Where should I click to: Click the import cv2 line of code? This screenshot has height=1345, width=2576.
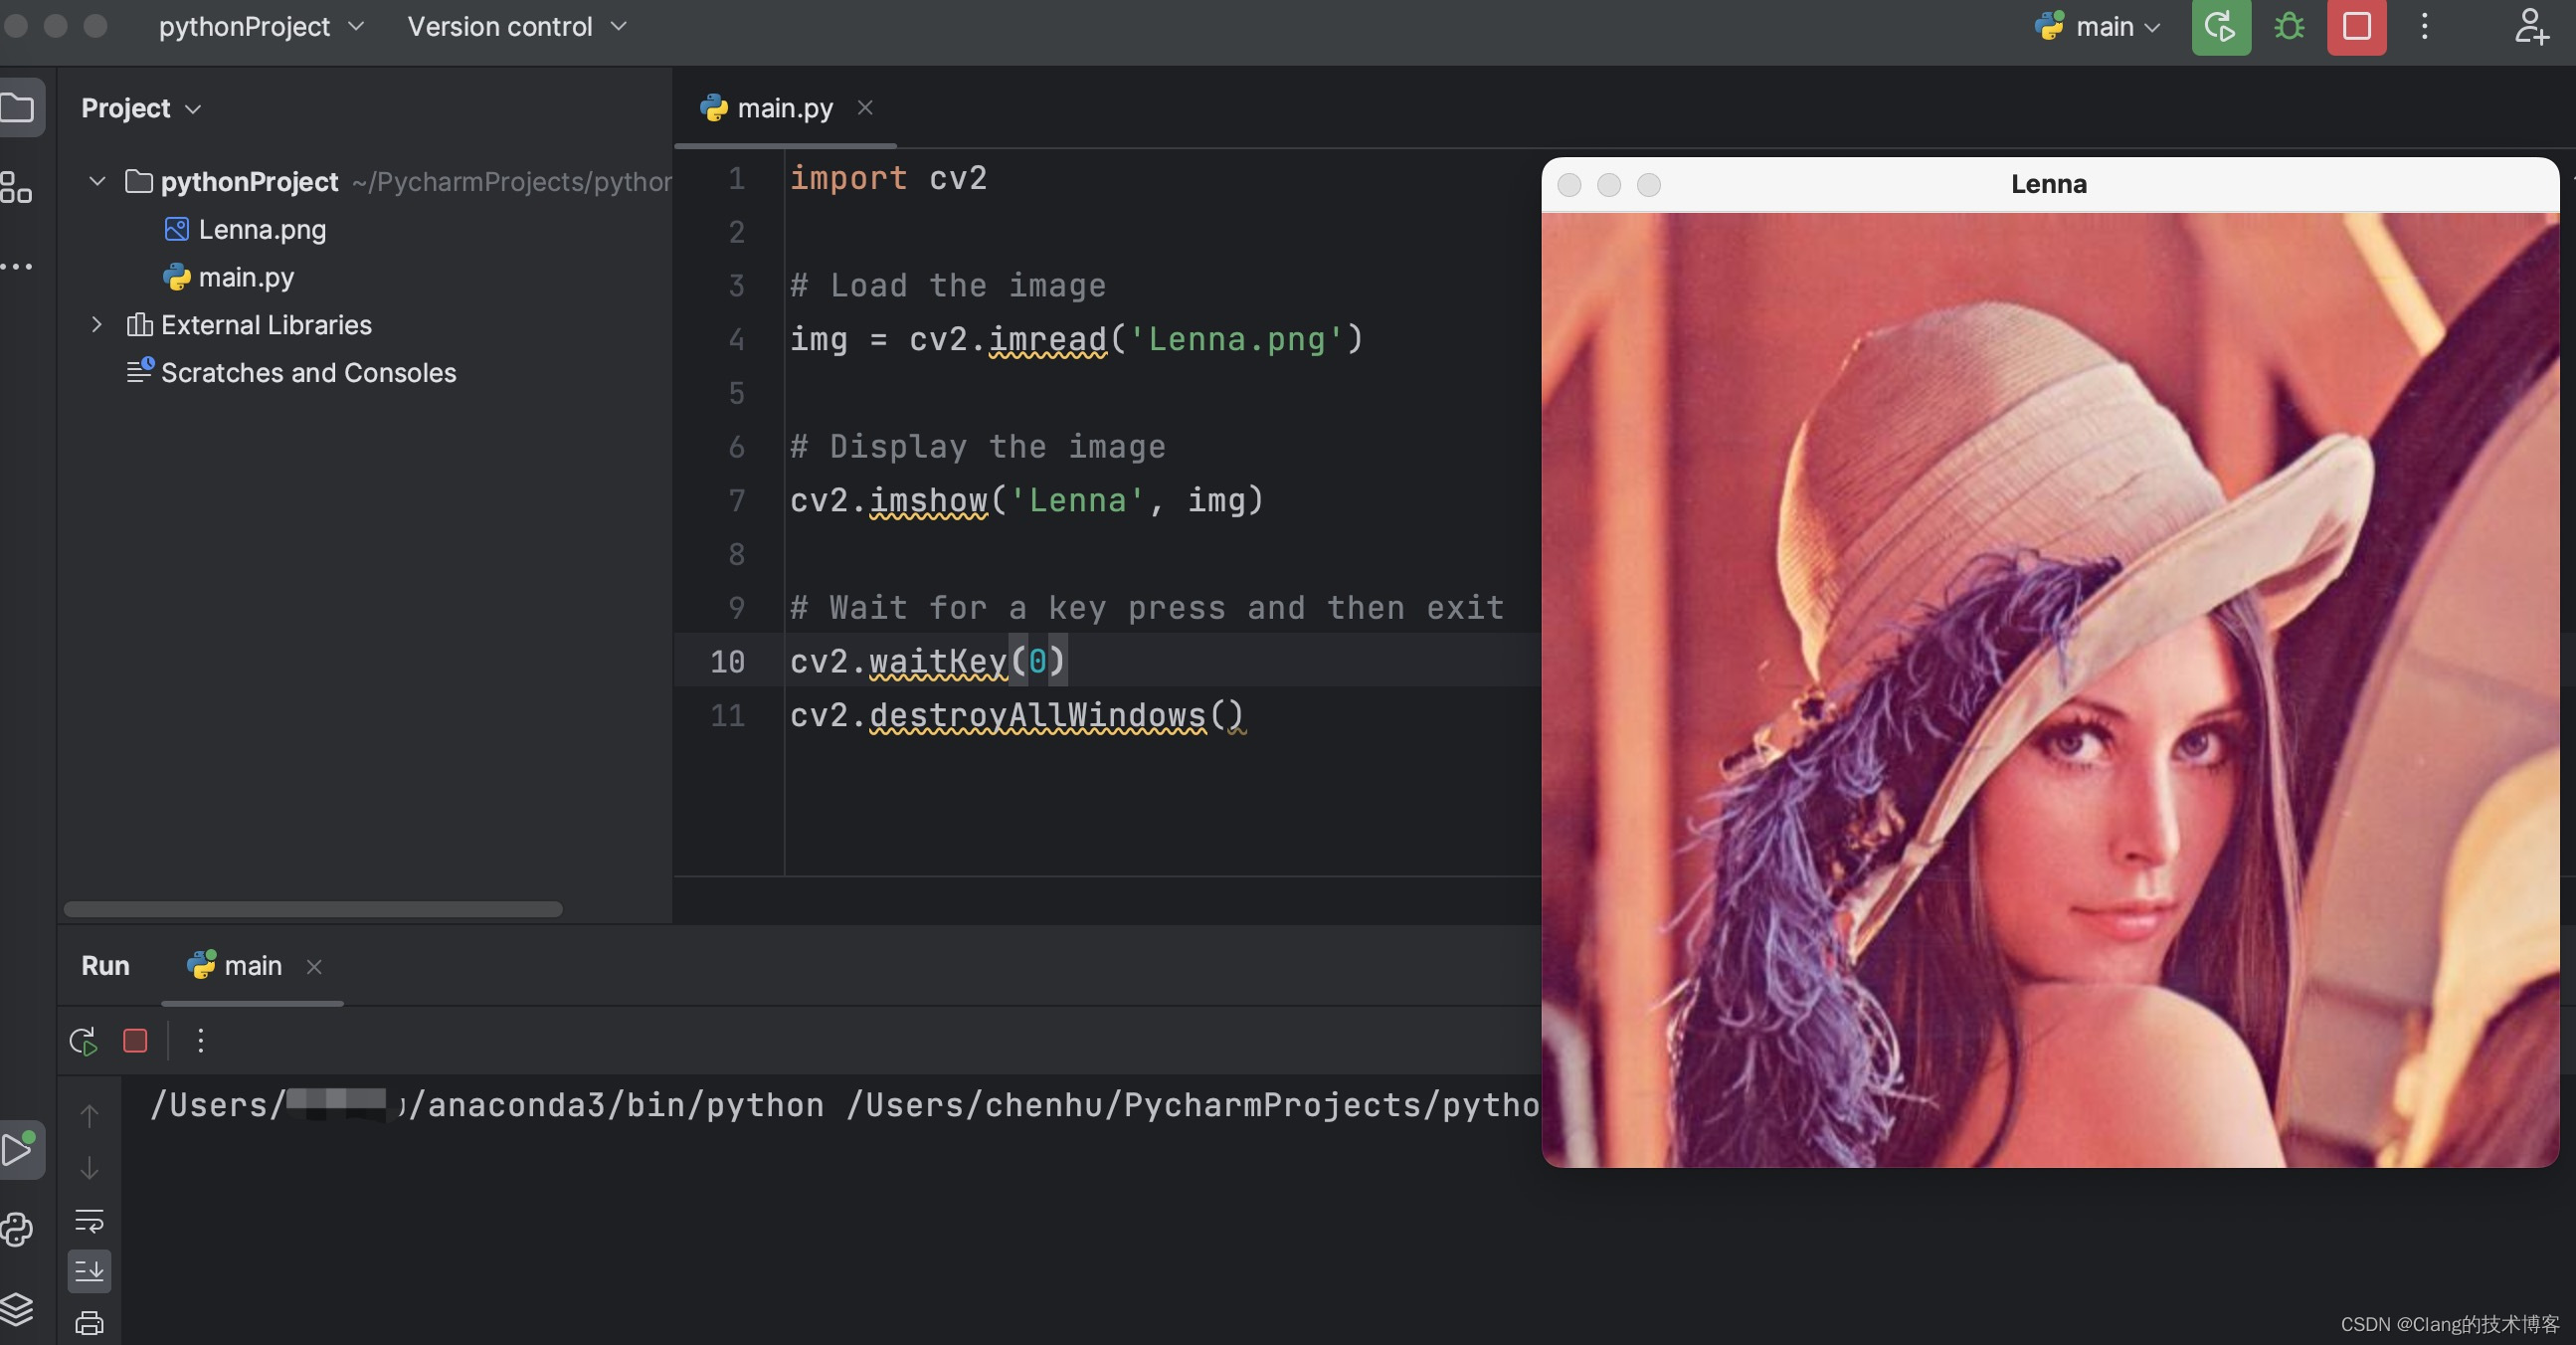click(x=888, y=178)
